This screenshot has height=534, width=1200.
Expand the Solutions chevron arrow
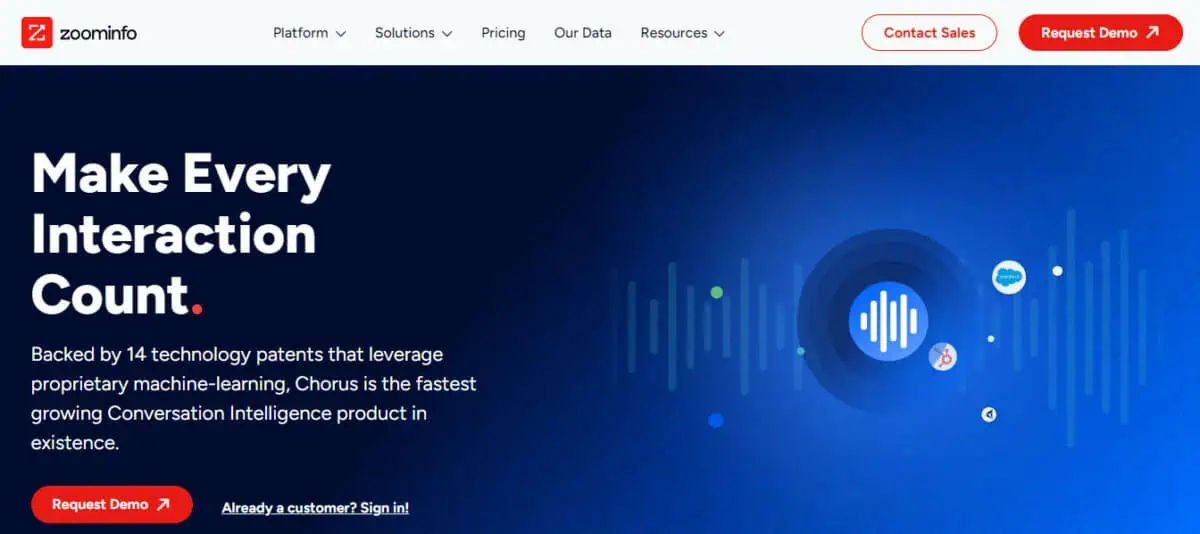pos(447,34)
